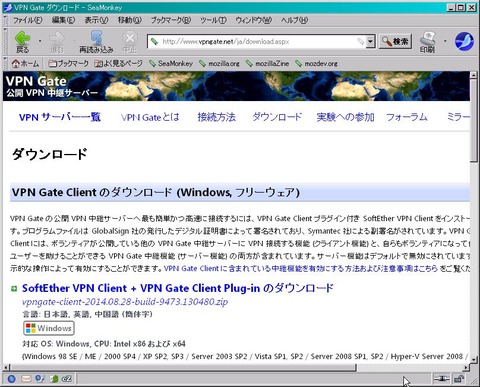Open the VPN サーバー一覧 navigation link

coord(60,117)
